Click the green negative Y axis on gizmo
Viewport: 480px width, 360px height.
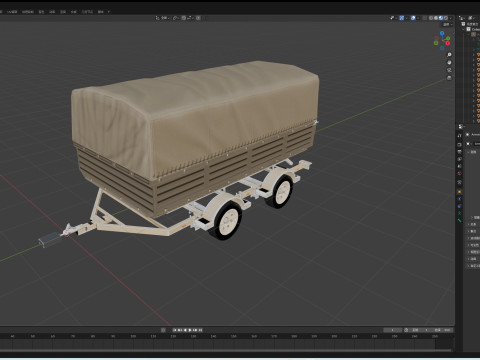tap(436, 43)
